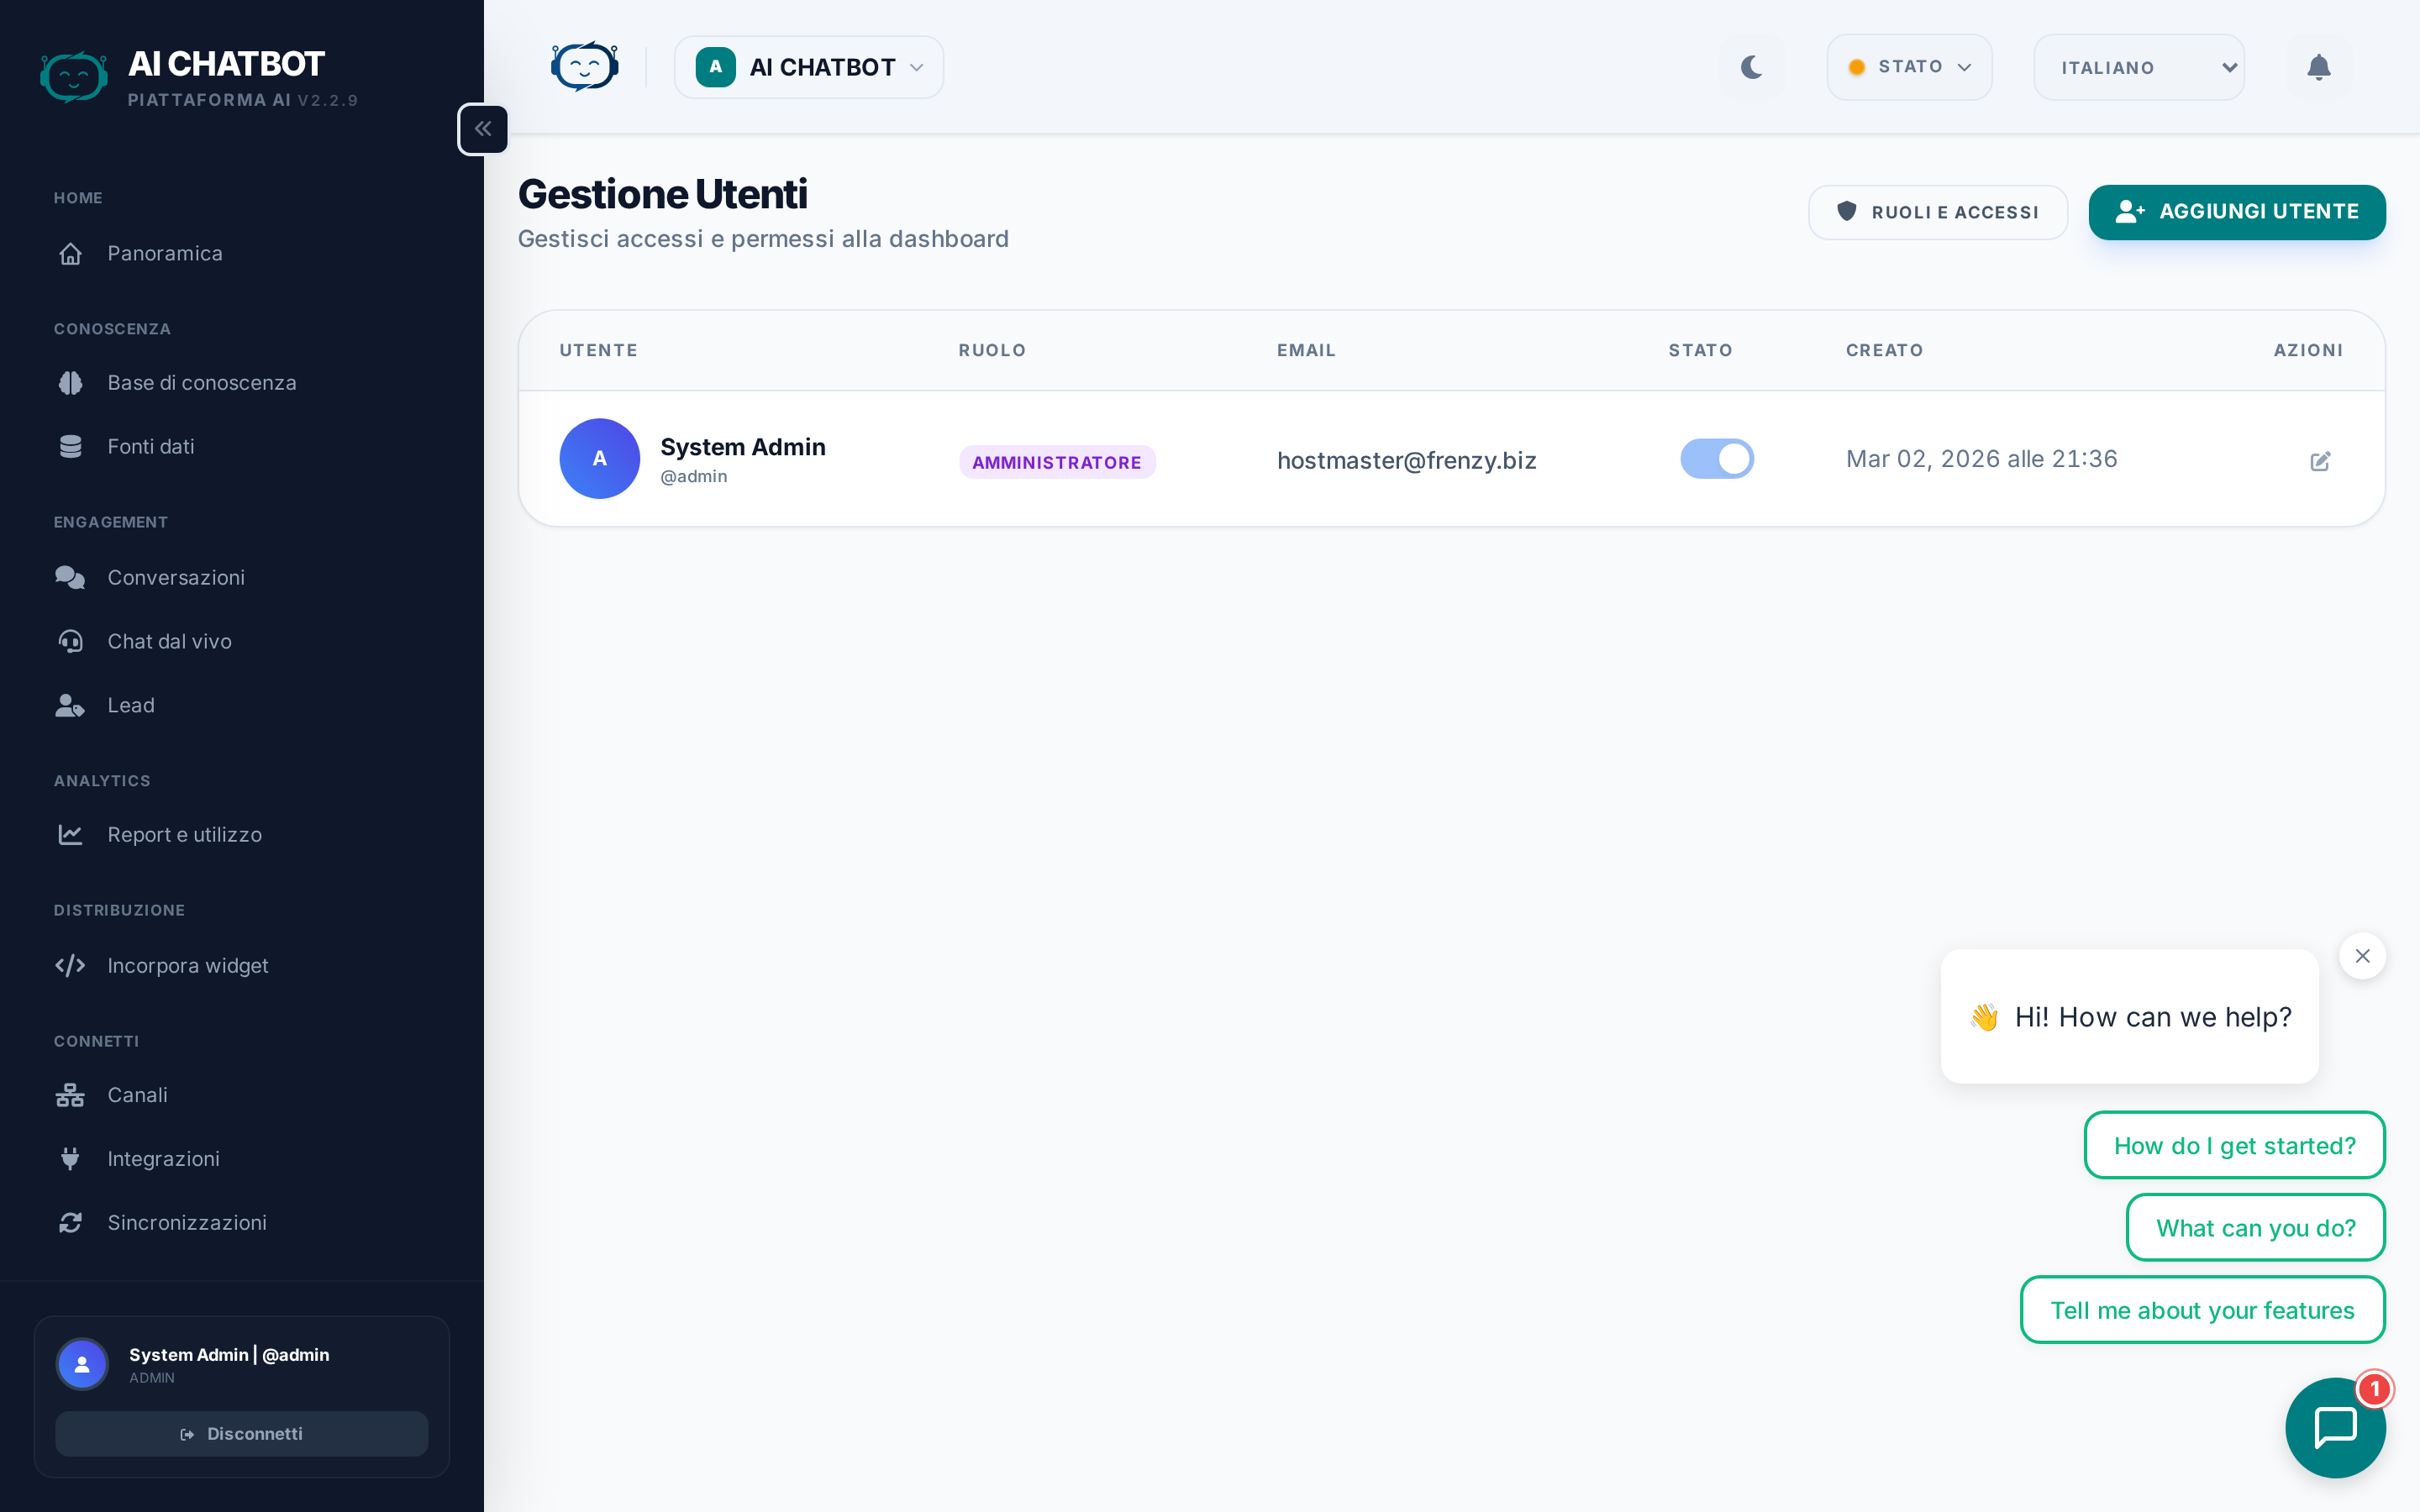The image size is (2420, 1512).
Task: Click the Sincronizzazioni sync icon
Action: click(70, 1222)
